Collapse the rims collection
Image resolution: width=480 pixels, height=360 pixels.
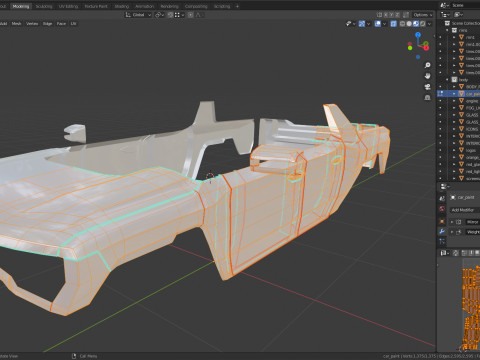447,30
